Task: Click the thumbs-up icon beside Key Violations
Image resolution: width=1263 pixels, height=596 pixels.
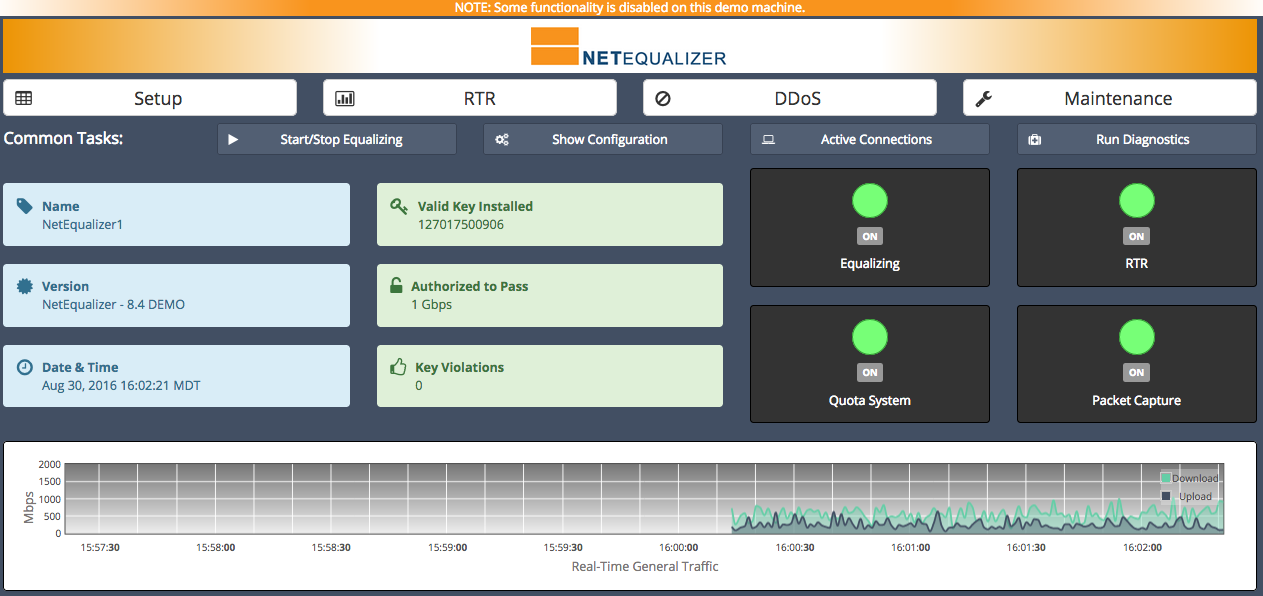Action: tap(398, 367)
